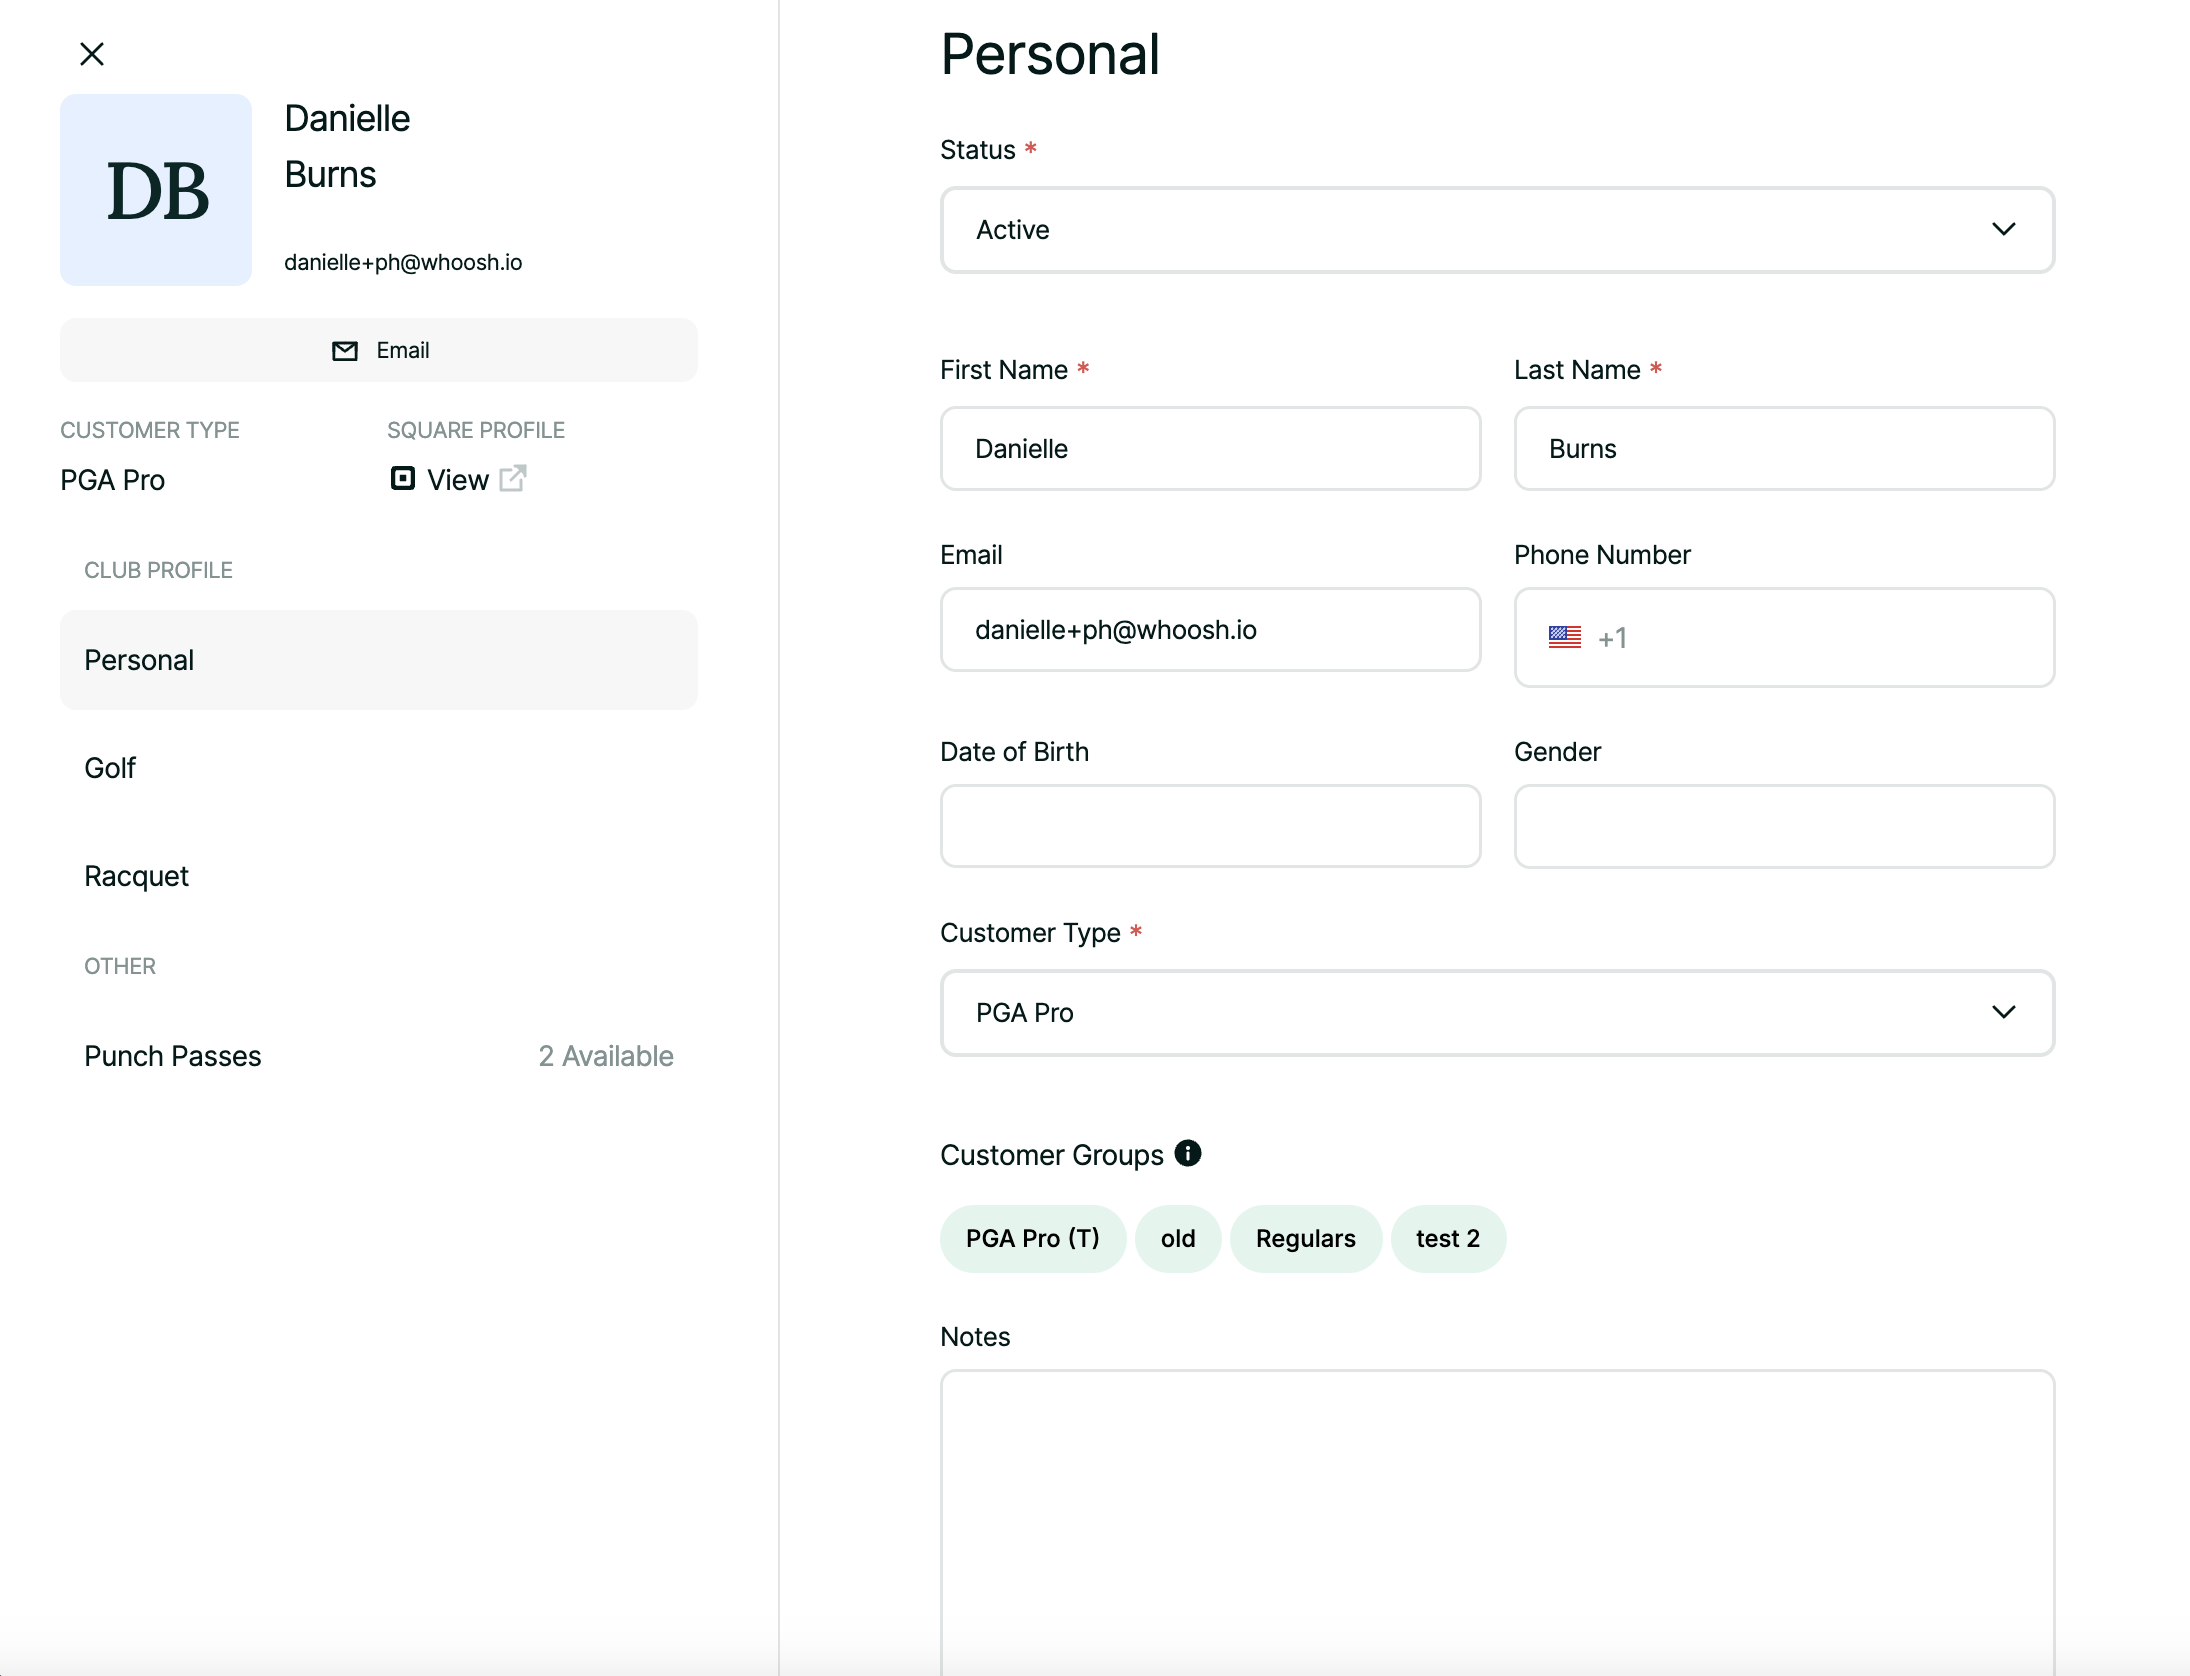The height and width of the screenshot is (1676, 2190).
Task: Click the 2 Available punch passes text
Action: coord(606,1056)
